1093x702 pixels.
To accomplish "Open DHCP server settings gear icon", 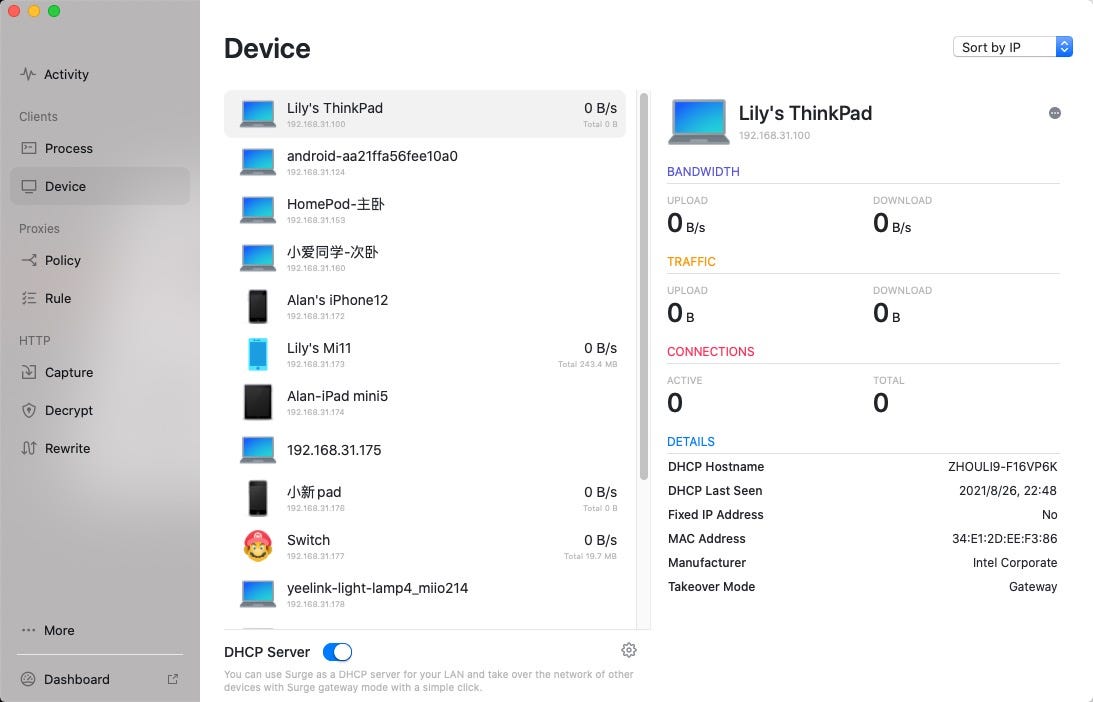I will tap(629, 650).
